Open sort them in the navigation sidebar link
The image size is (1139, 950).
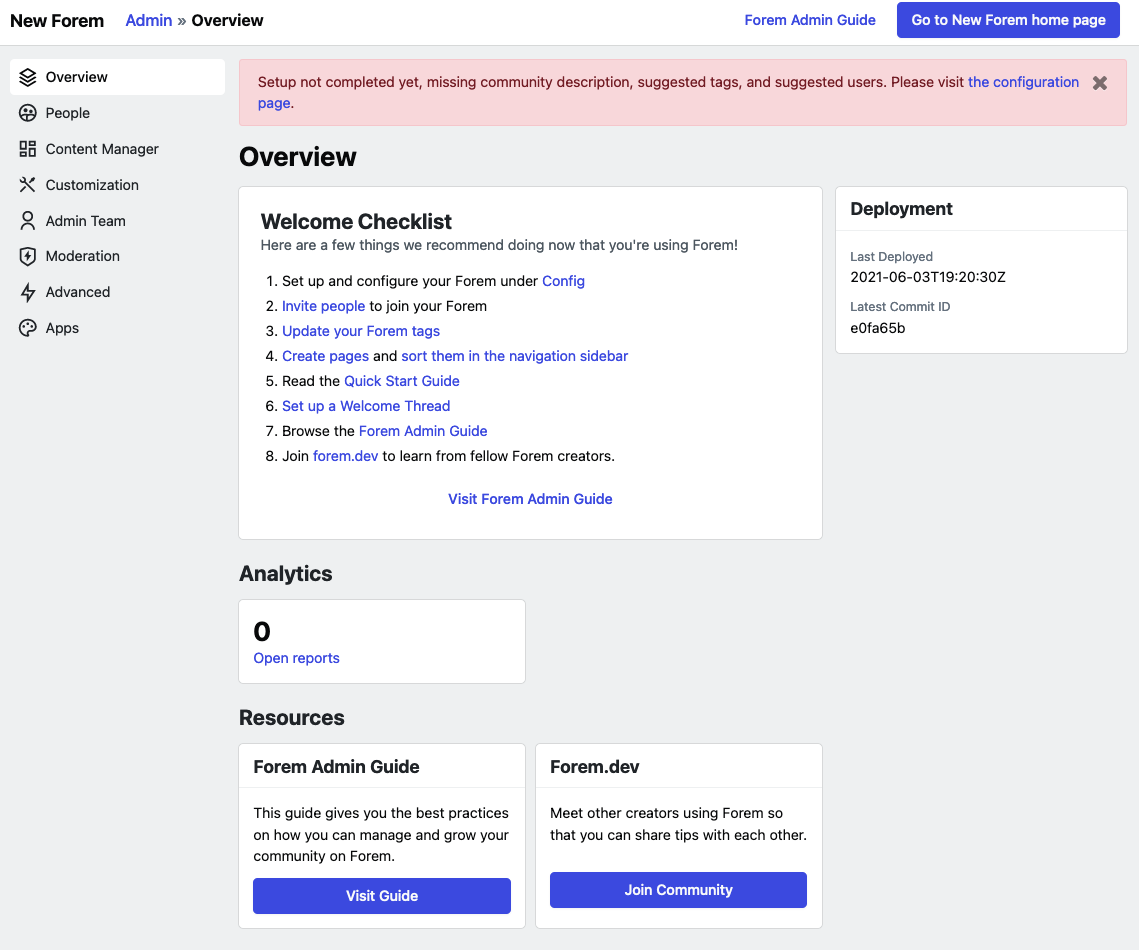[514, 356]
